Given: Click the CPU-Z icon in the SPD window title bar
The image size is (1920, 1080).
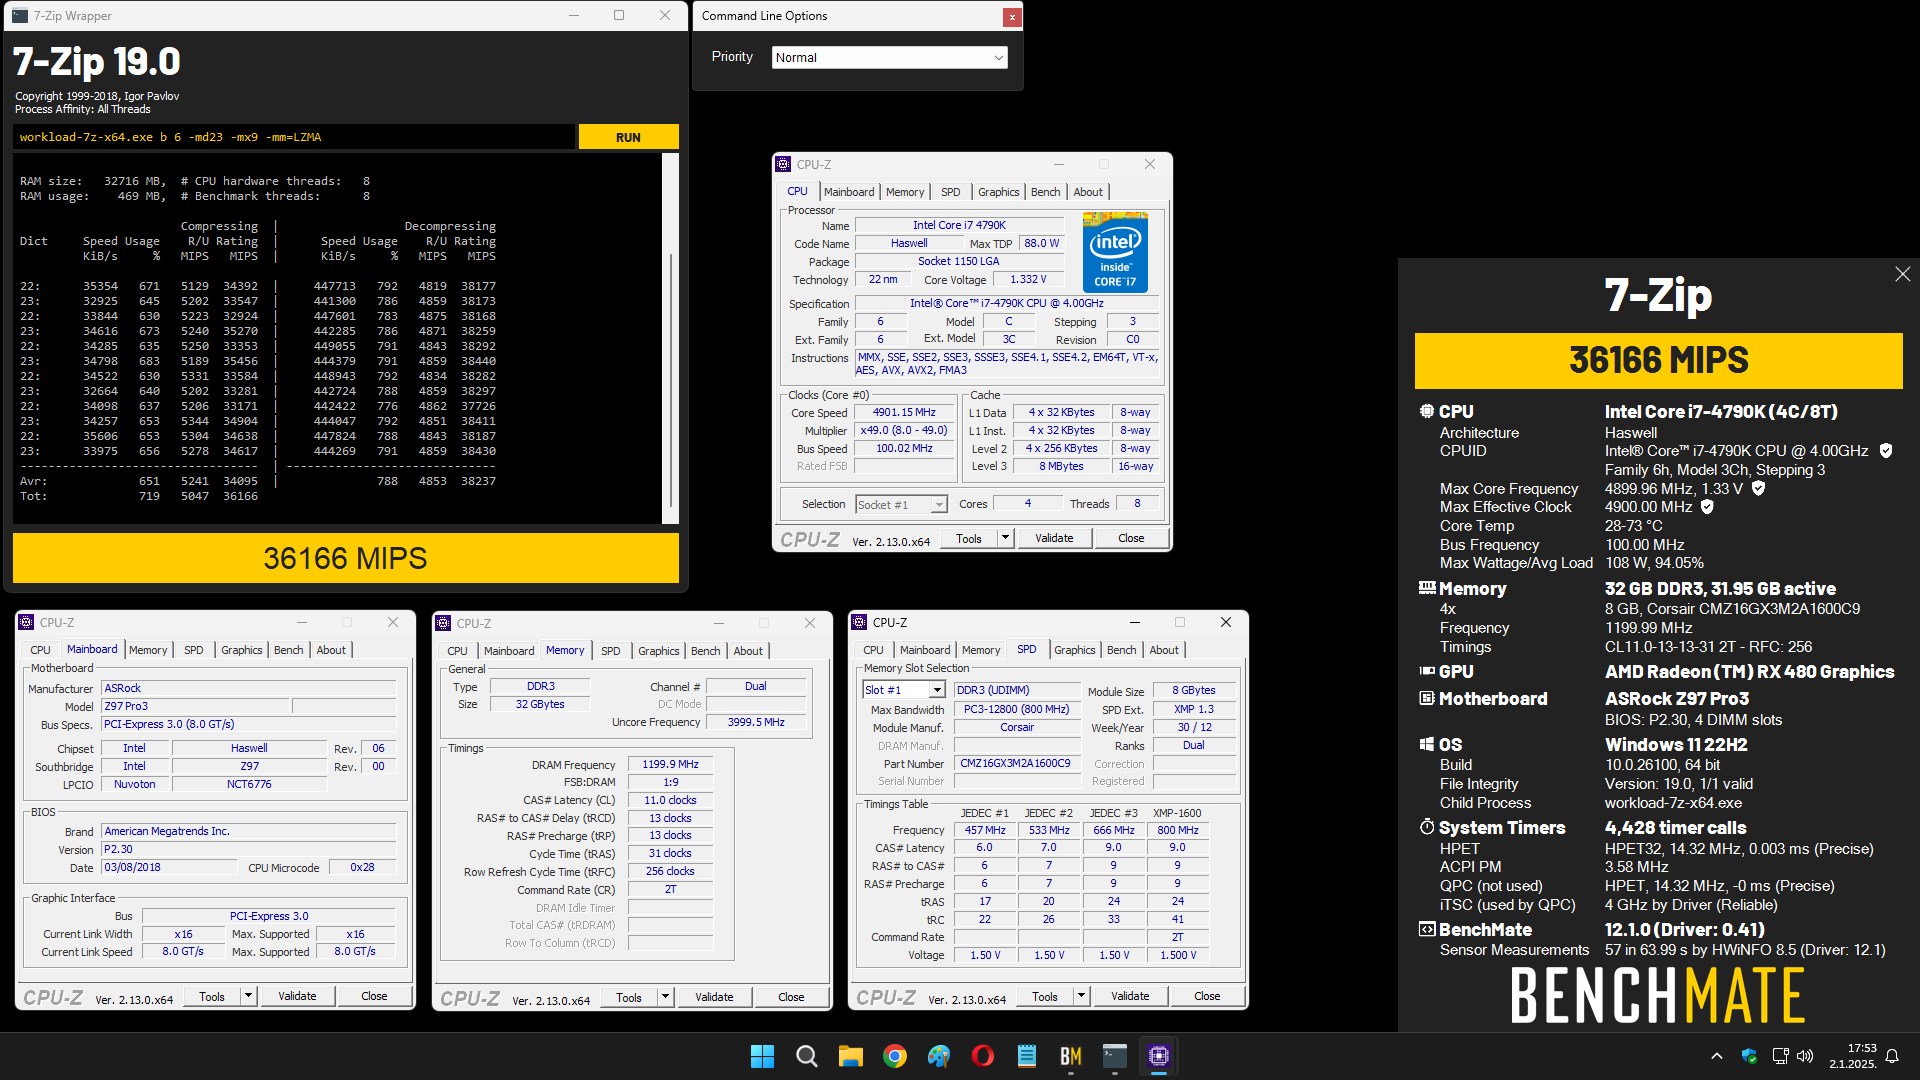Looking at the screenshot, I should coord(859,623).
